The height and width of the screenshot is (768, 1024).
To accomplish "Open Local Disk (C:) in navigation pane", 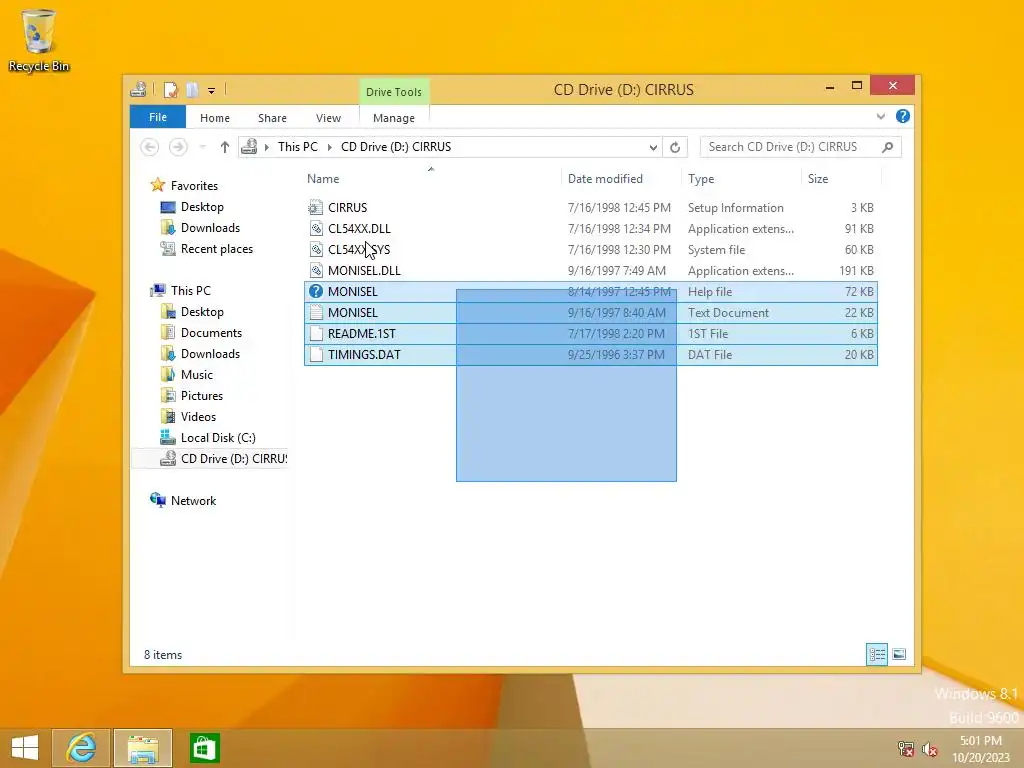I will coord(218,438).
